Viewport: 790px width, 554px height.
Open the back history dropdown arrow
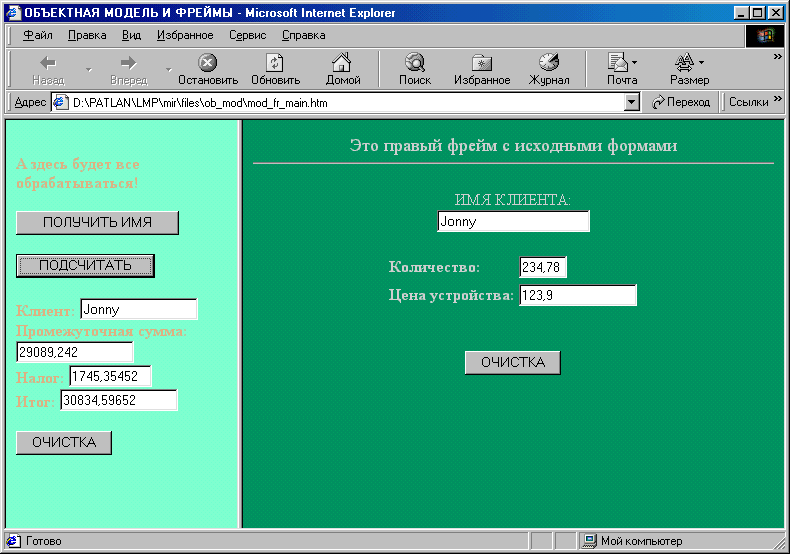coord(89,70)
